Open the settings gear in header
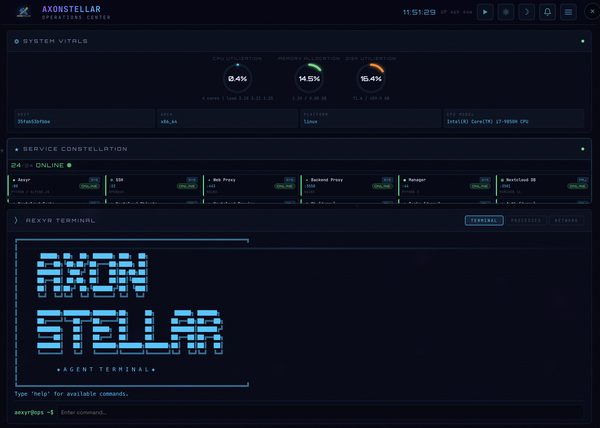Image resolution: width=600 pixels, height=428 pixels. point(506,12)
